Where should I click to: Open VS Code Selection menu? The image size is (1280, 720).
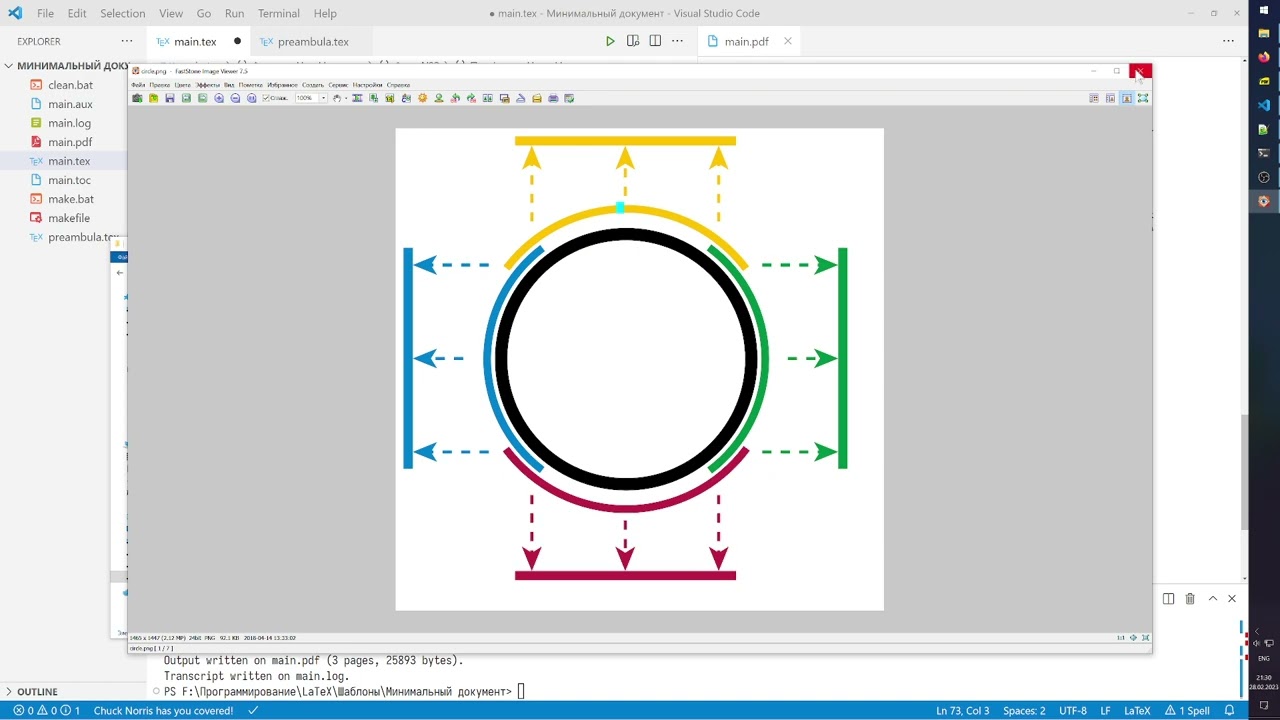pyautogui.click(x=123, y=13)
